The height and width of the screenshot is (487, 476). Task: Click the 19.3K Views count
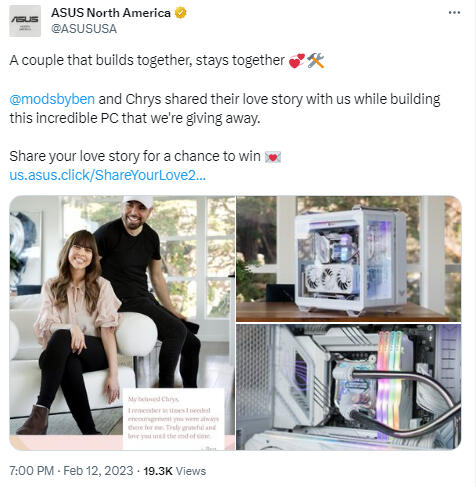(175, 471)
